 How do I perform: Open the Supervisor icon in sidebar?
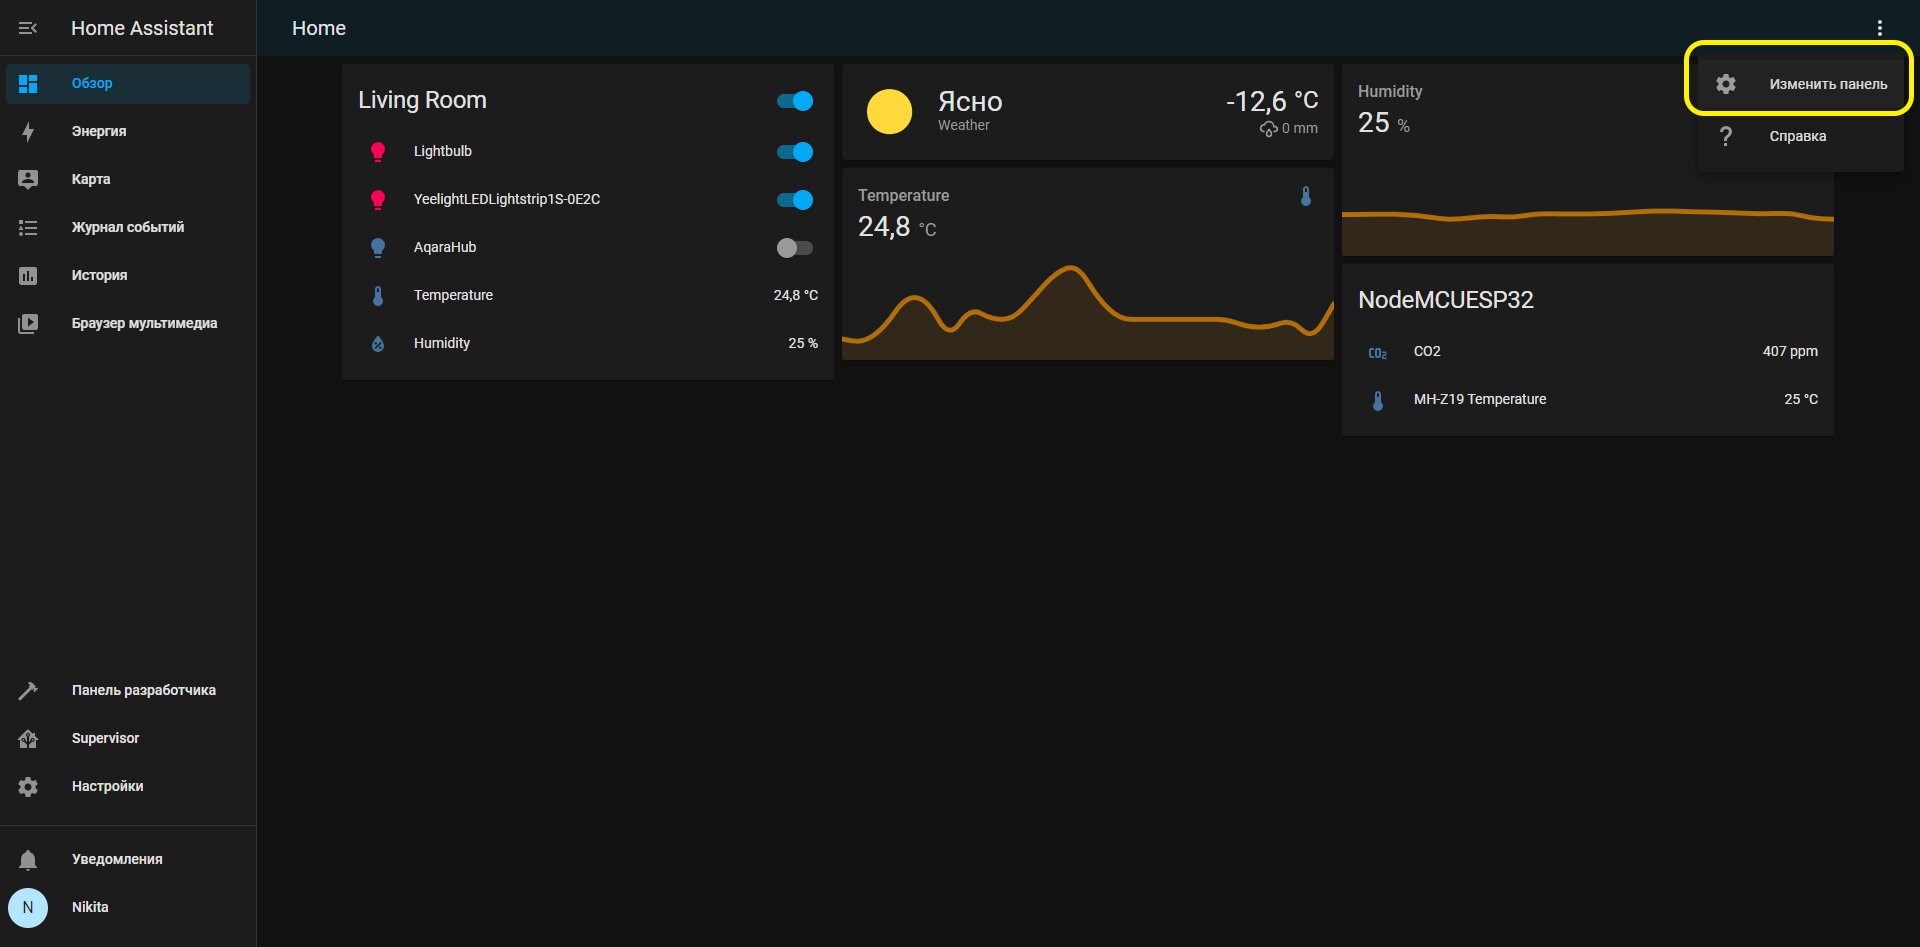[x=28, y=738]
